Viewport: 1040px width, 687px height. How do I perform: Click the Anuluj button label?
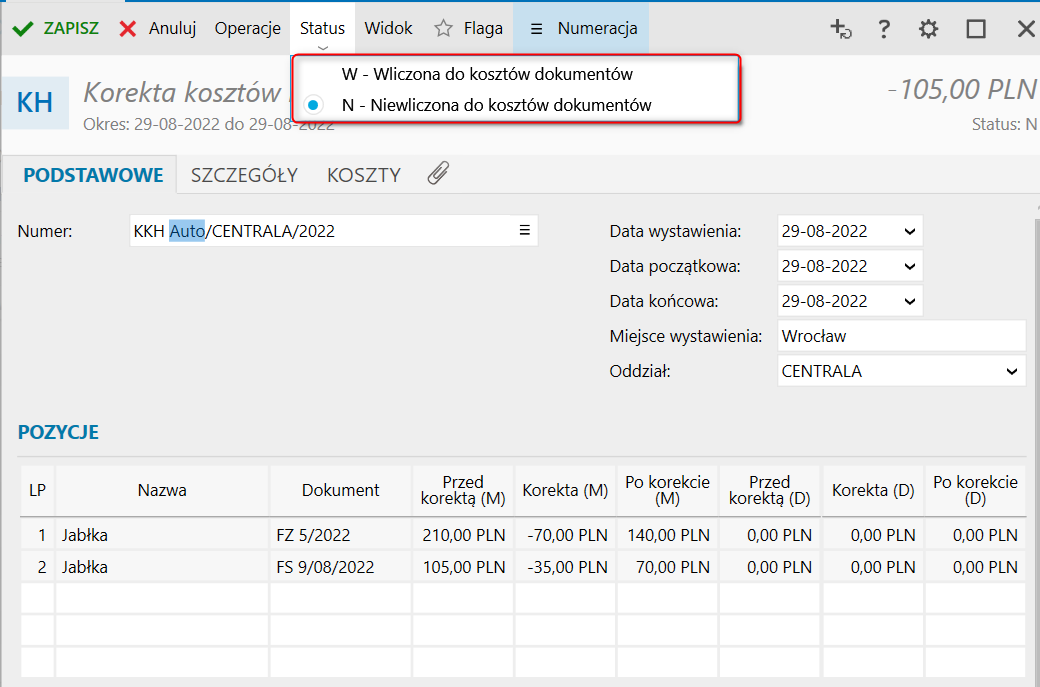pyautogui.click(x=172, y=29)
